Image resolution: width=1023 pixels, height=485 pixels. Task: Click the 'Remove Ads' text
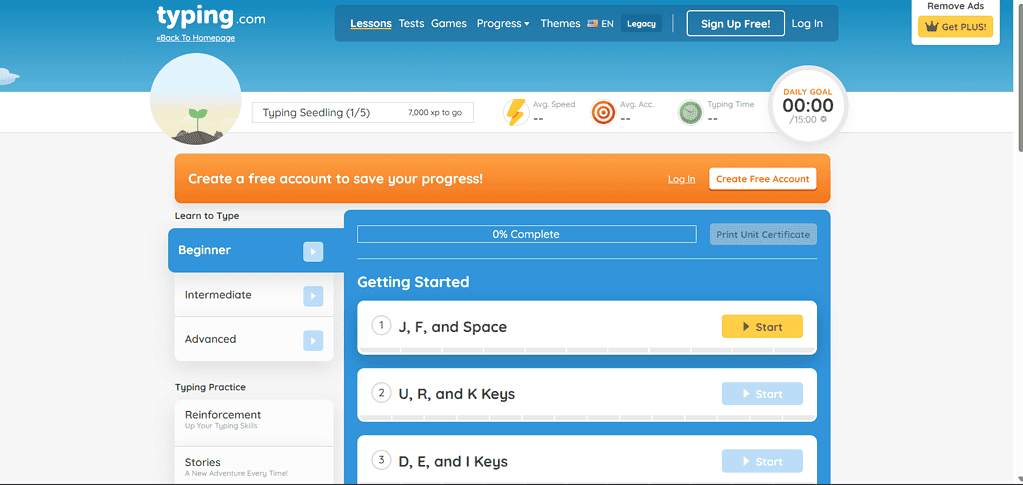(955, 6)
